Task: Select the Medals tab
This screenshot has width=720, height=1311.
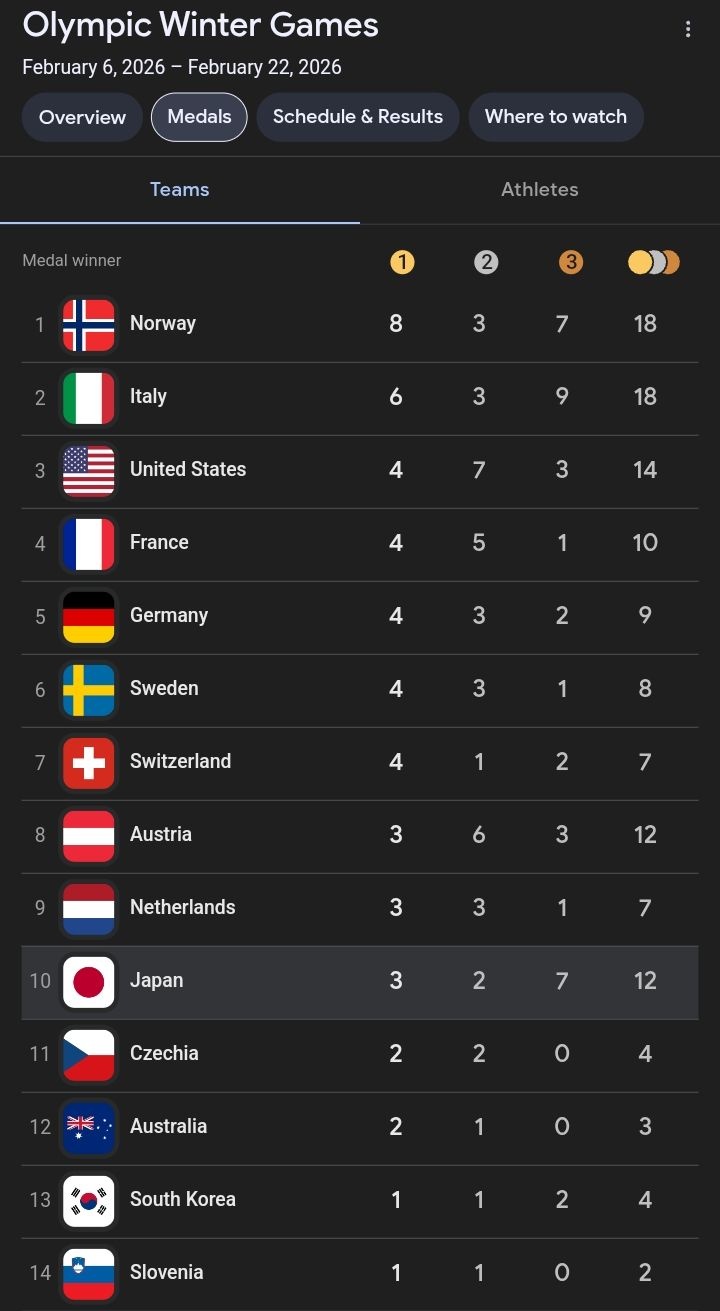Action: (x=199, y=117)
